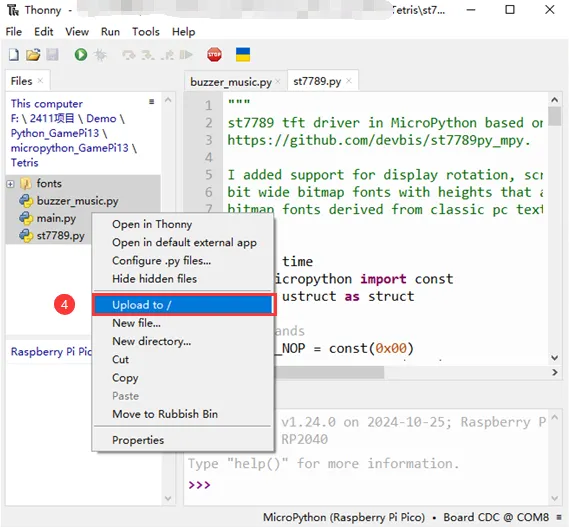Click editor vertical scrollbar thumb
This screenshot has width=569, height=527.
pos(554,116)
